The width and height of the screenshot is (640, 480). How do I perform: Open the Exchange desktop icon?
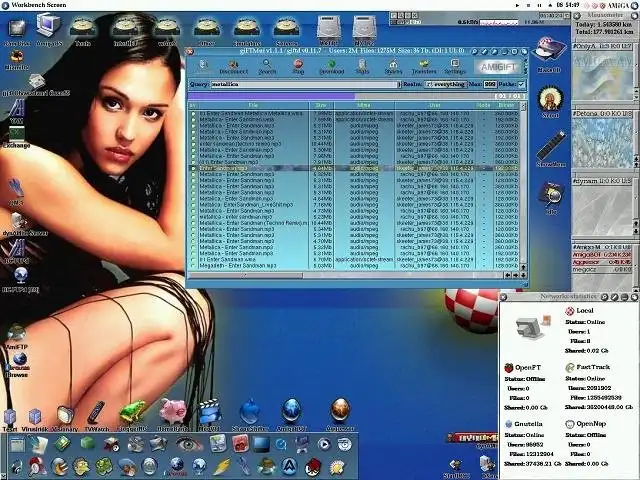point(16,137)
